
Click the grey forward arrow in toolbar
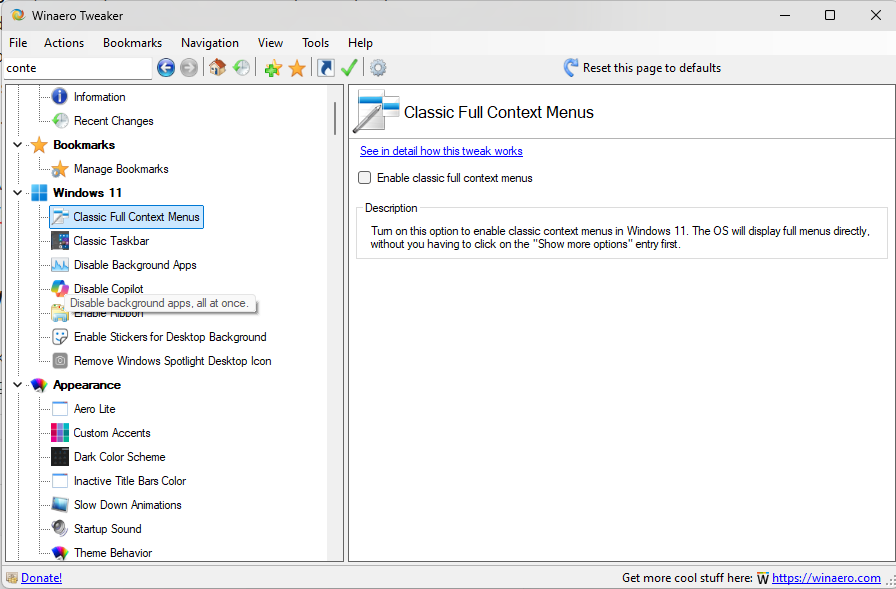tap(189, 68)
